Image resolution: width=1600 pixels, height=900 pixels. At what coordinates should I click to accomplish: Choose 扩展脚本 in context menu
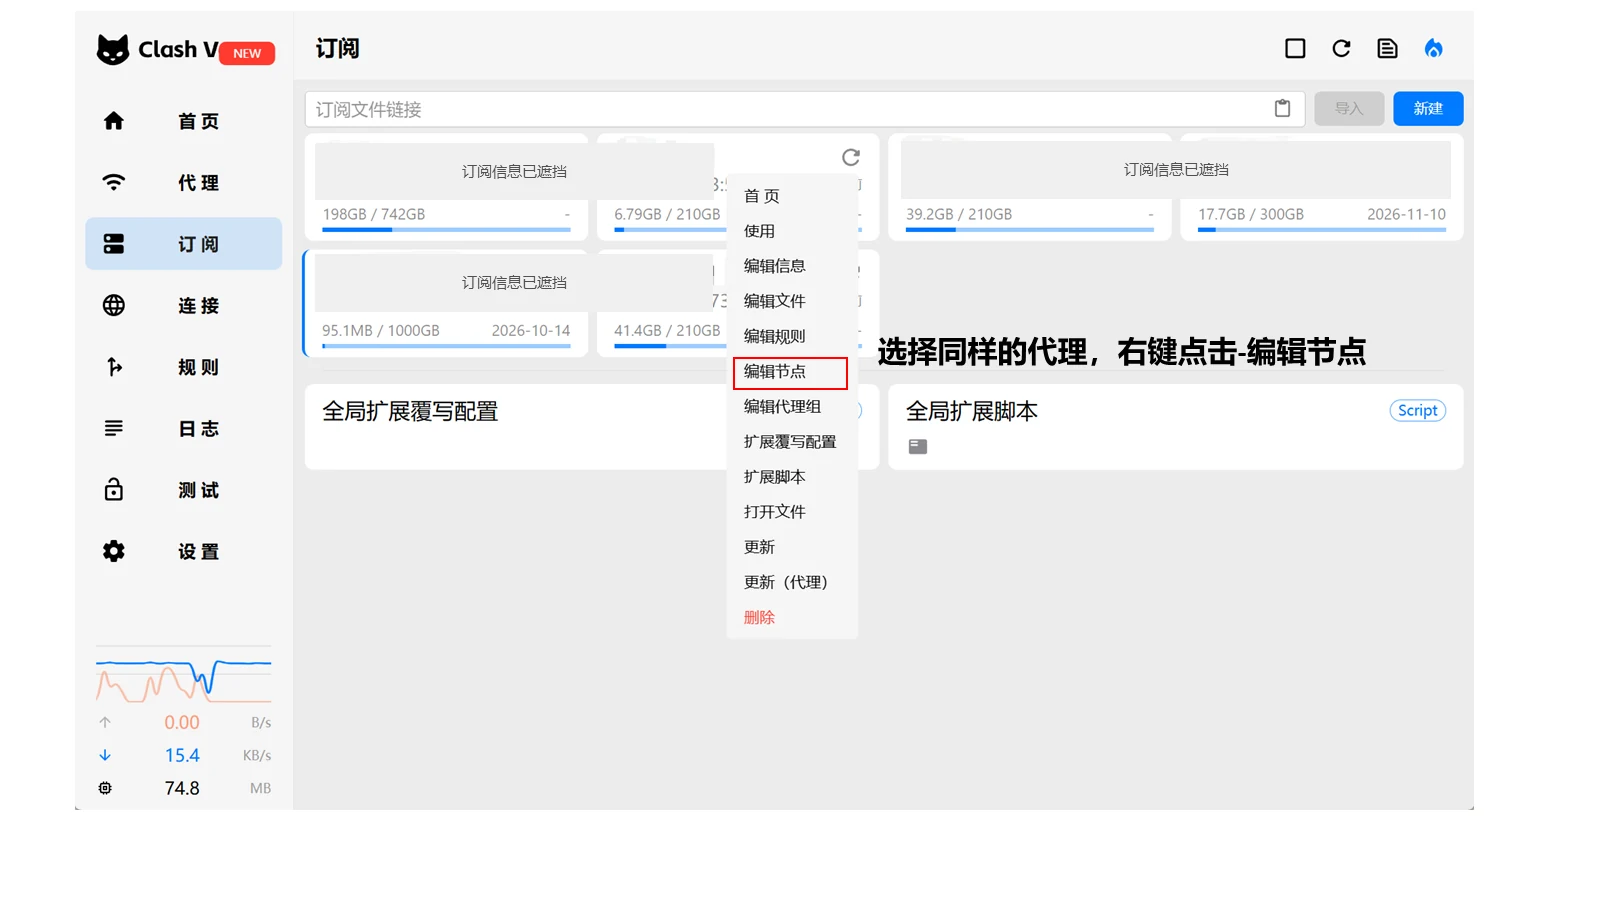(x=792, y=477)
